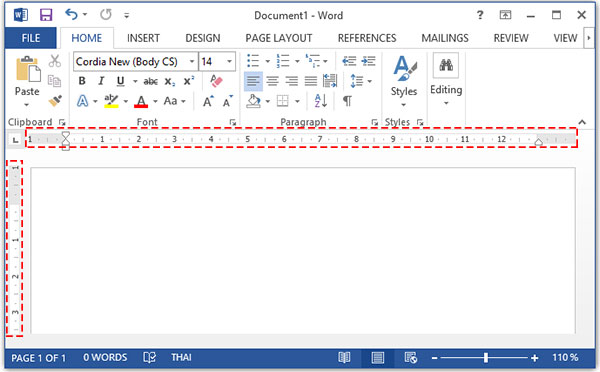Switch to the DESIGN tab

click(x=202, y=38)
